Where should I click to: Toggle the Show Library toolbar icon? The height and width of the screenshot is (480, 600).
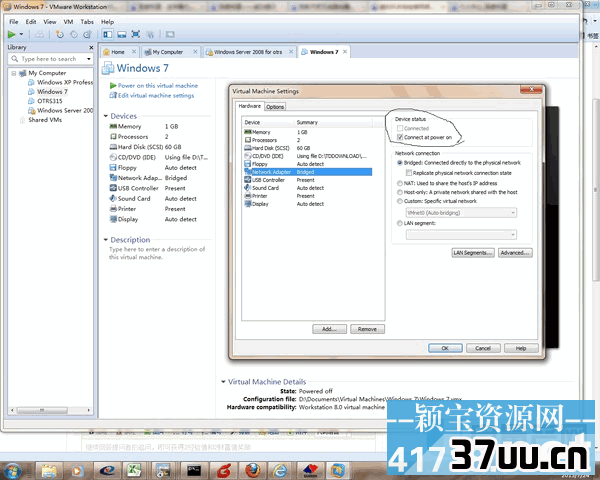(108, 34)
